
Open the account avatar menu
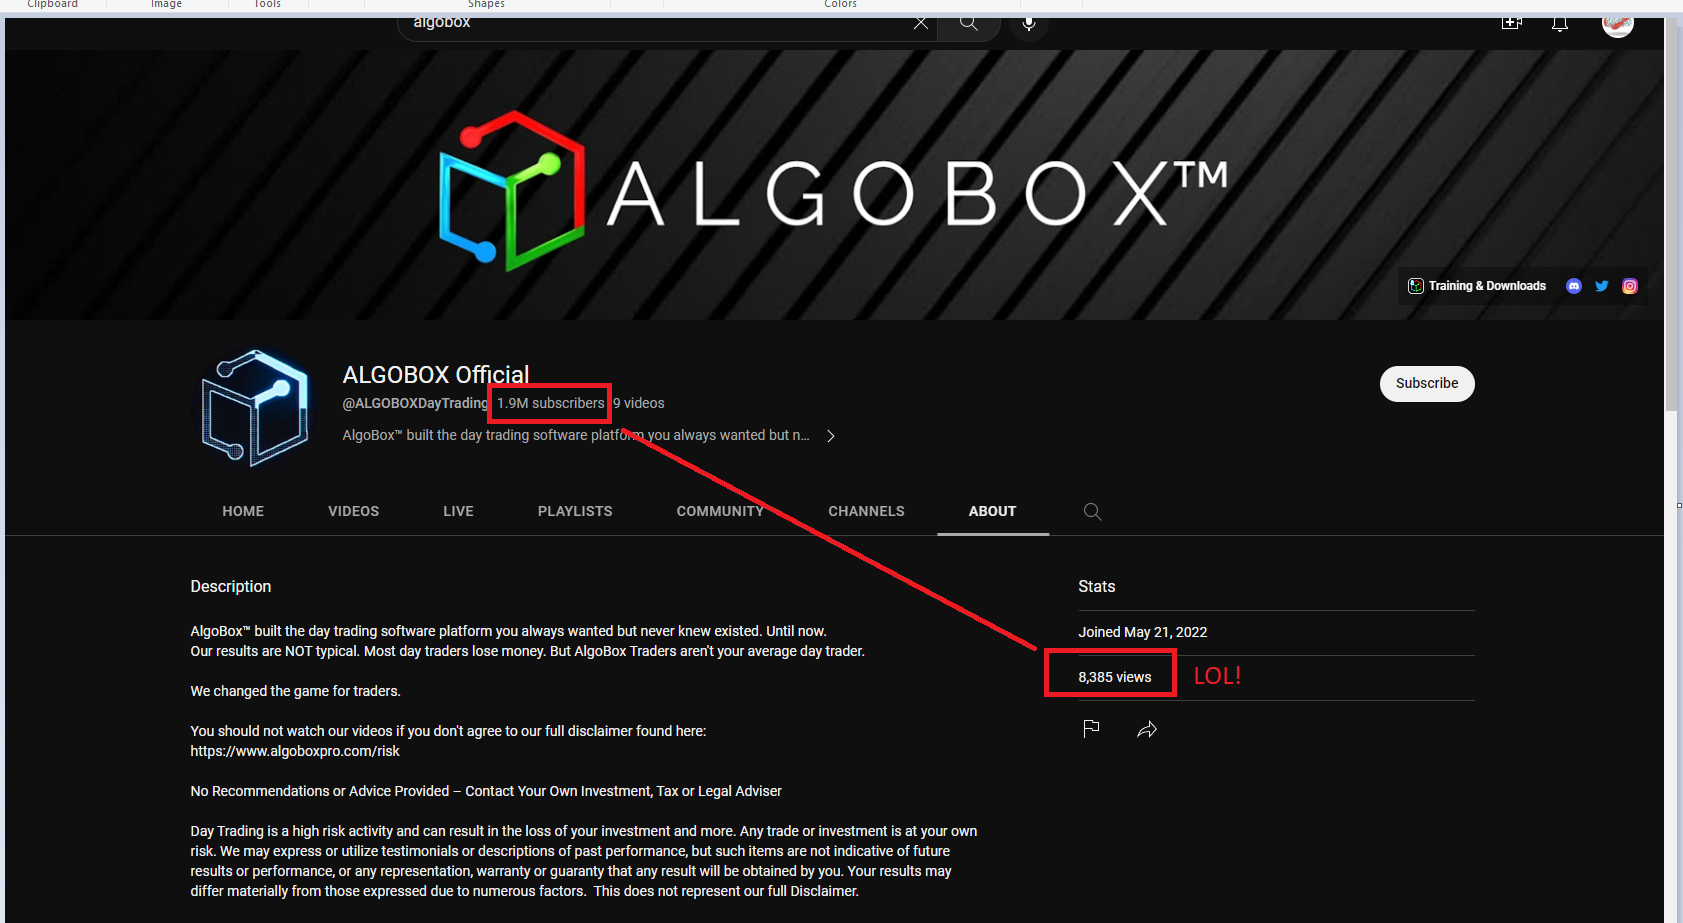coord(1617,24)
